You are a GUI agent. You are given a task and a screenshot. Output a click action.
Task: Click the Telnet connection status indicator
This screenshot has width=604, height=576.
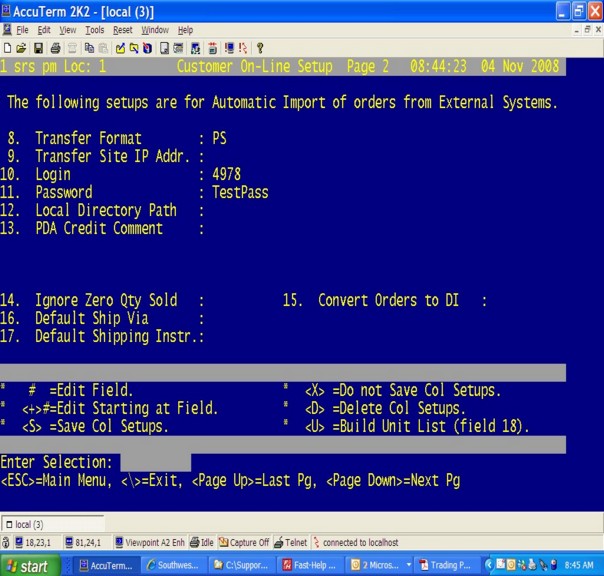(290, 542)
